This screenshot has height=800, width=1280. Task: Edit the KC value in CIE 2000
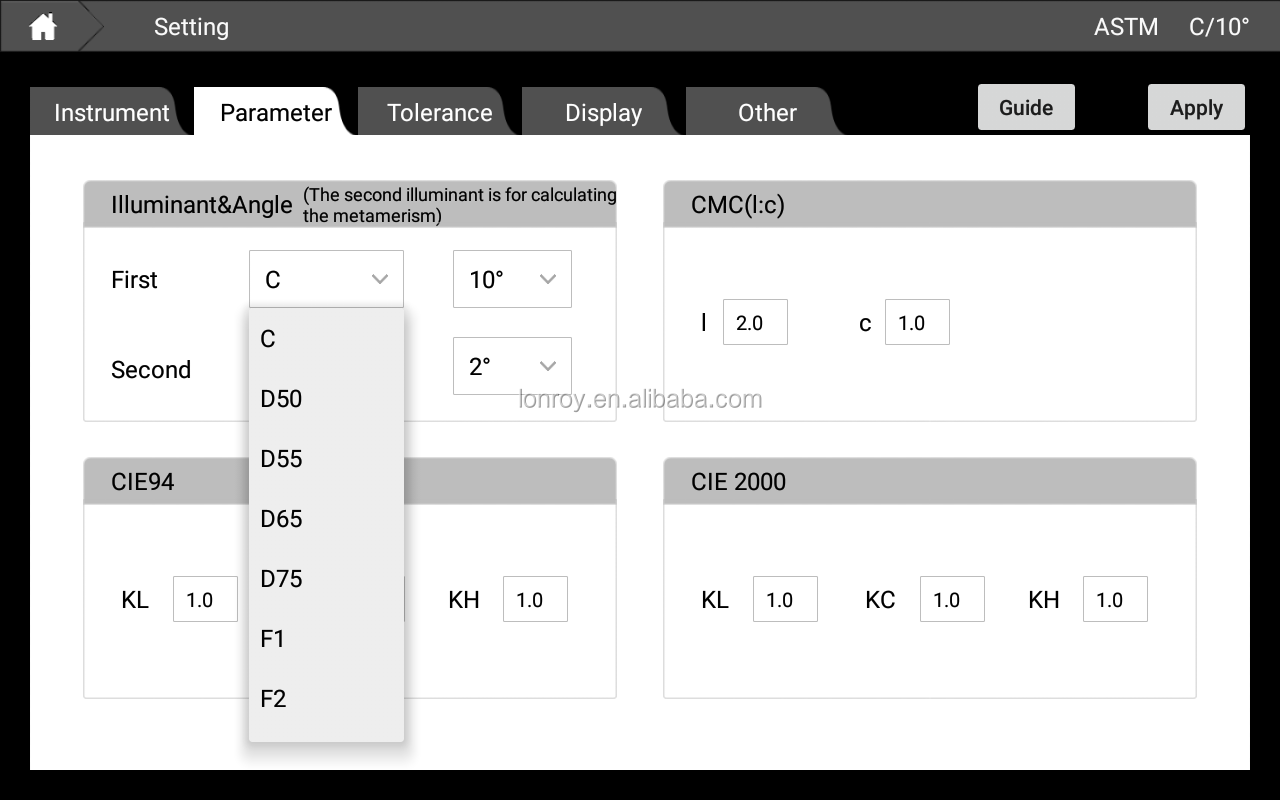952,598
